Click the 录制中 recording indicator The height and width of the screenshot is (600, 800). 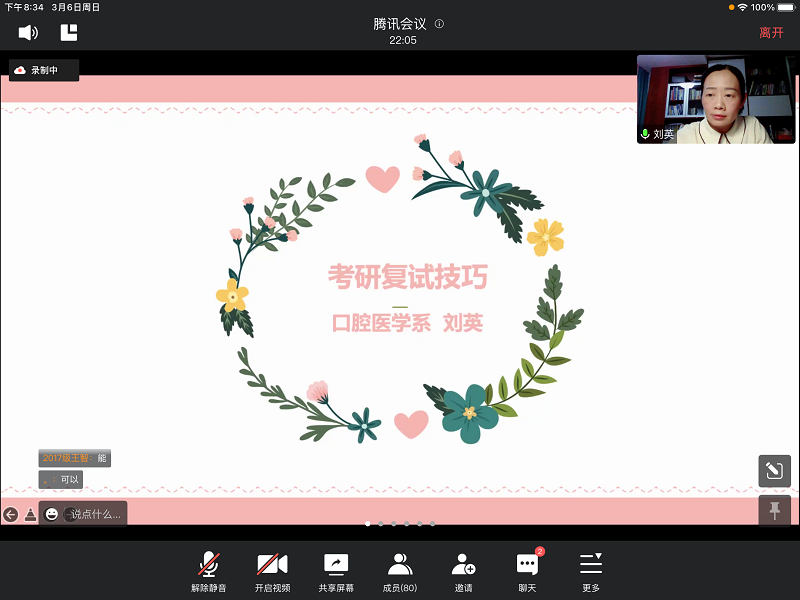(44, 70)
